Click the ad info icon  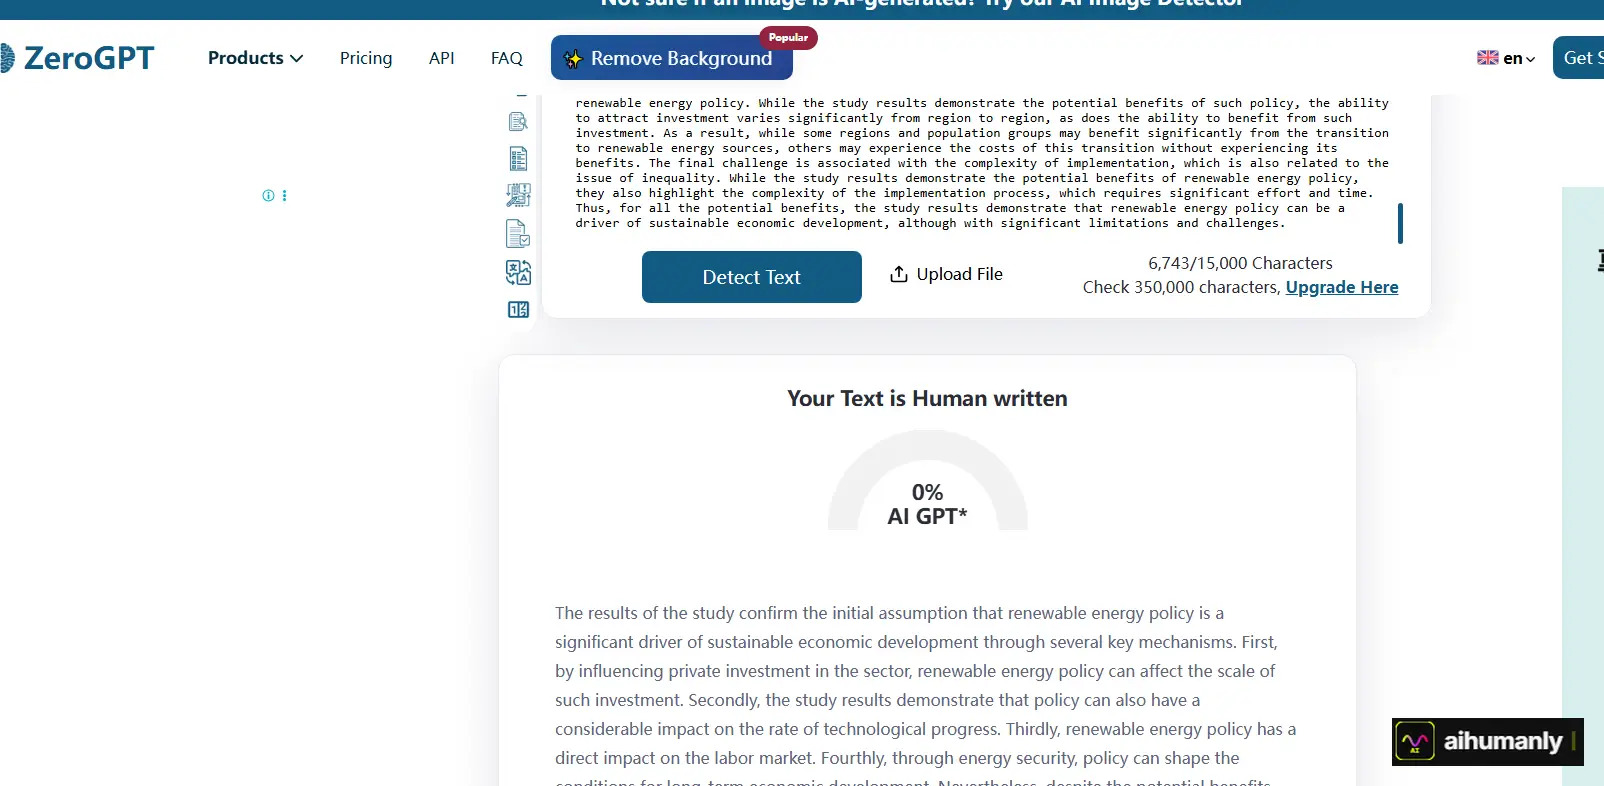268,195
